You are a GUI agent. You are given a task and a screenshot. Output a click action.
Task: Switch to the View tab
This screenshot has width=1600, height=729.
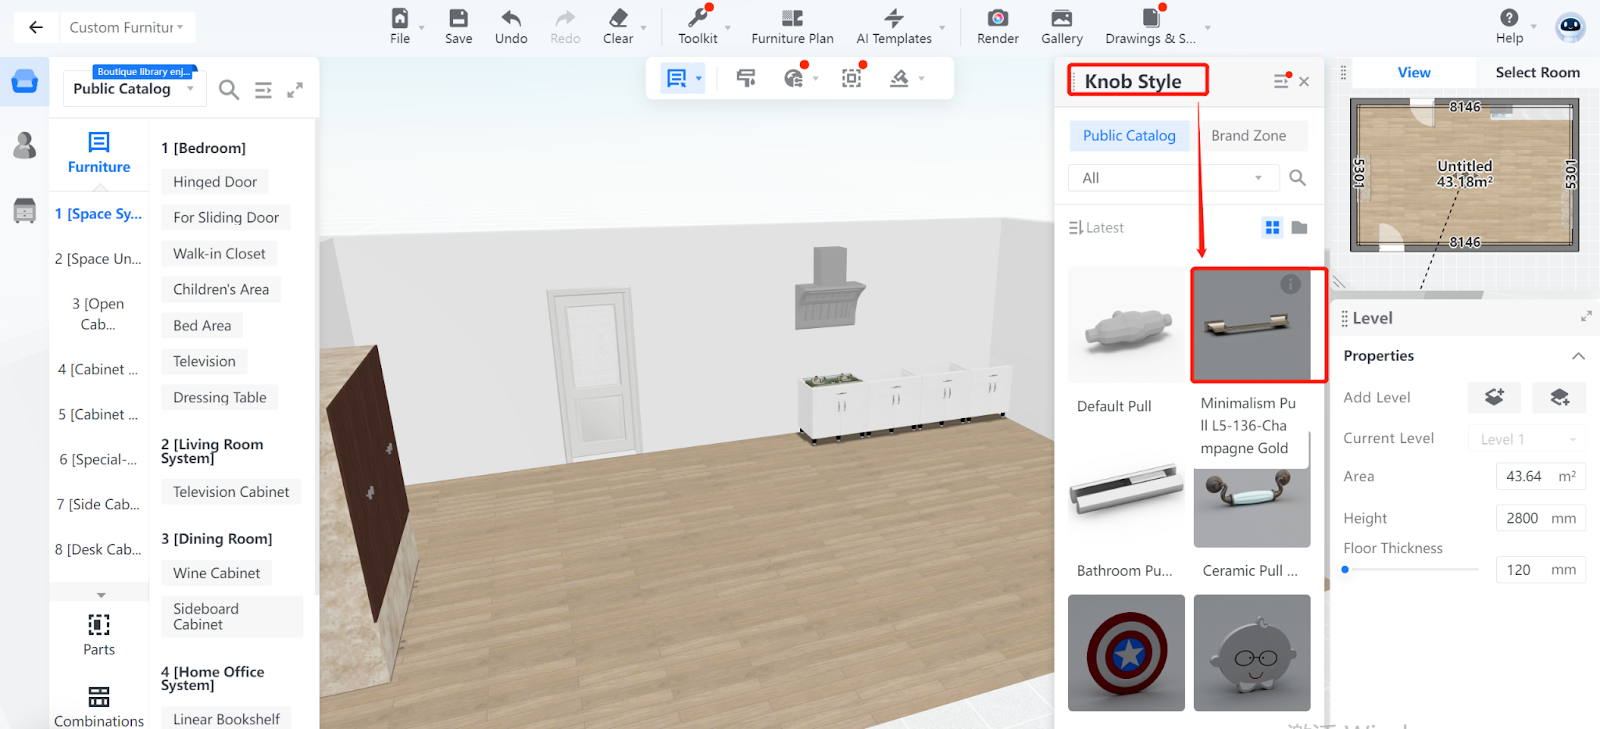coord(1413,72)
